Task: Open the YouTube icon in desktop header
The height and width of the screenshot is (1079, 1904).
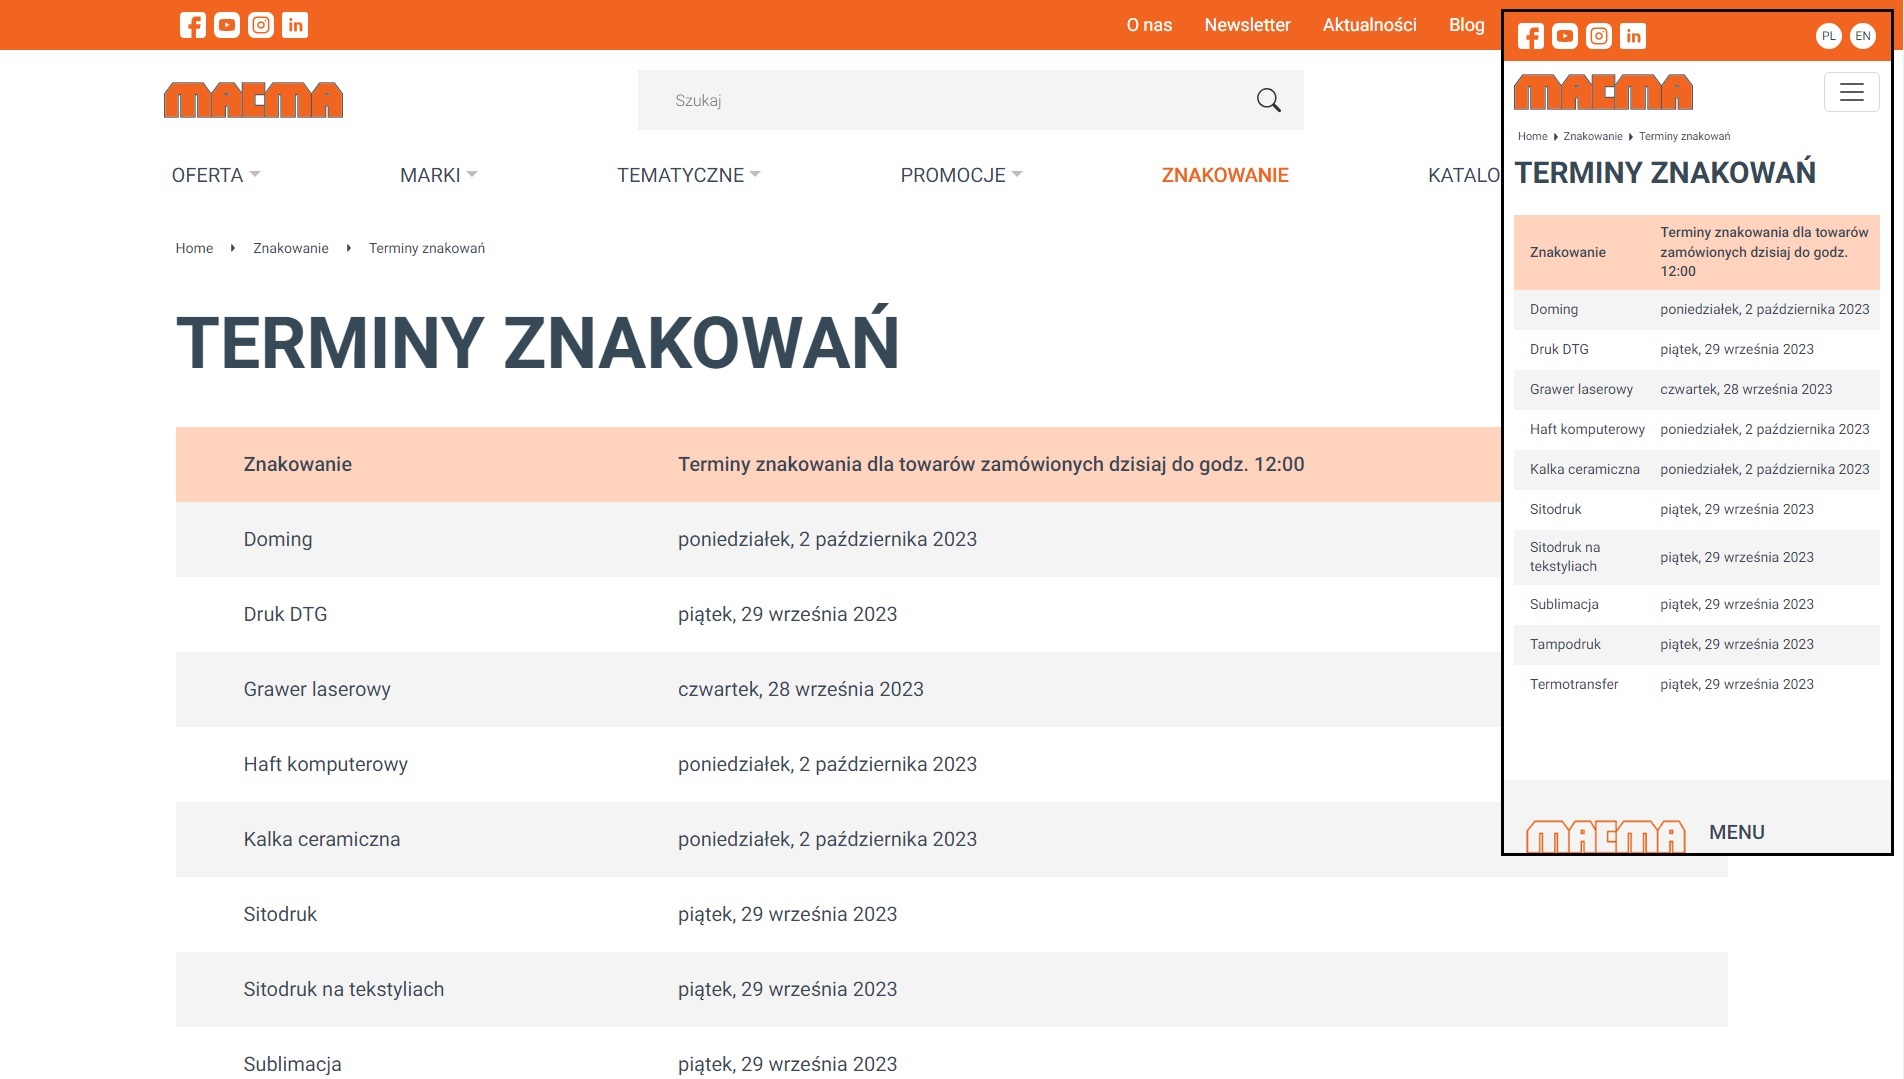Action: coord(227,25)
